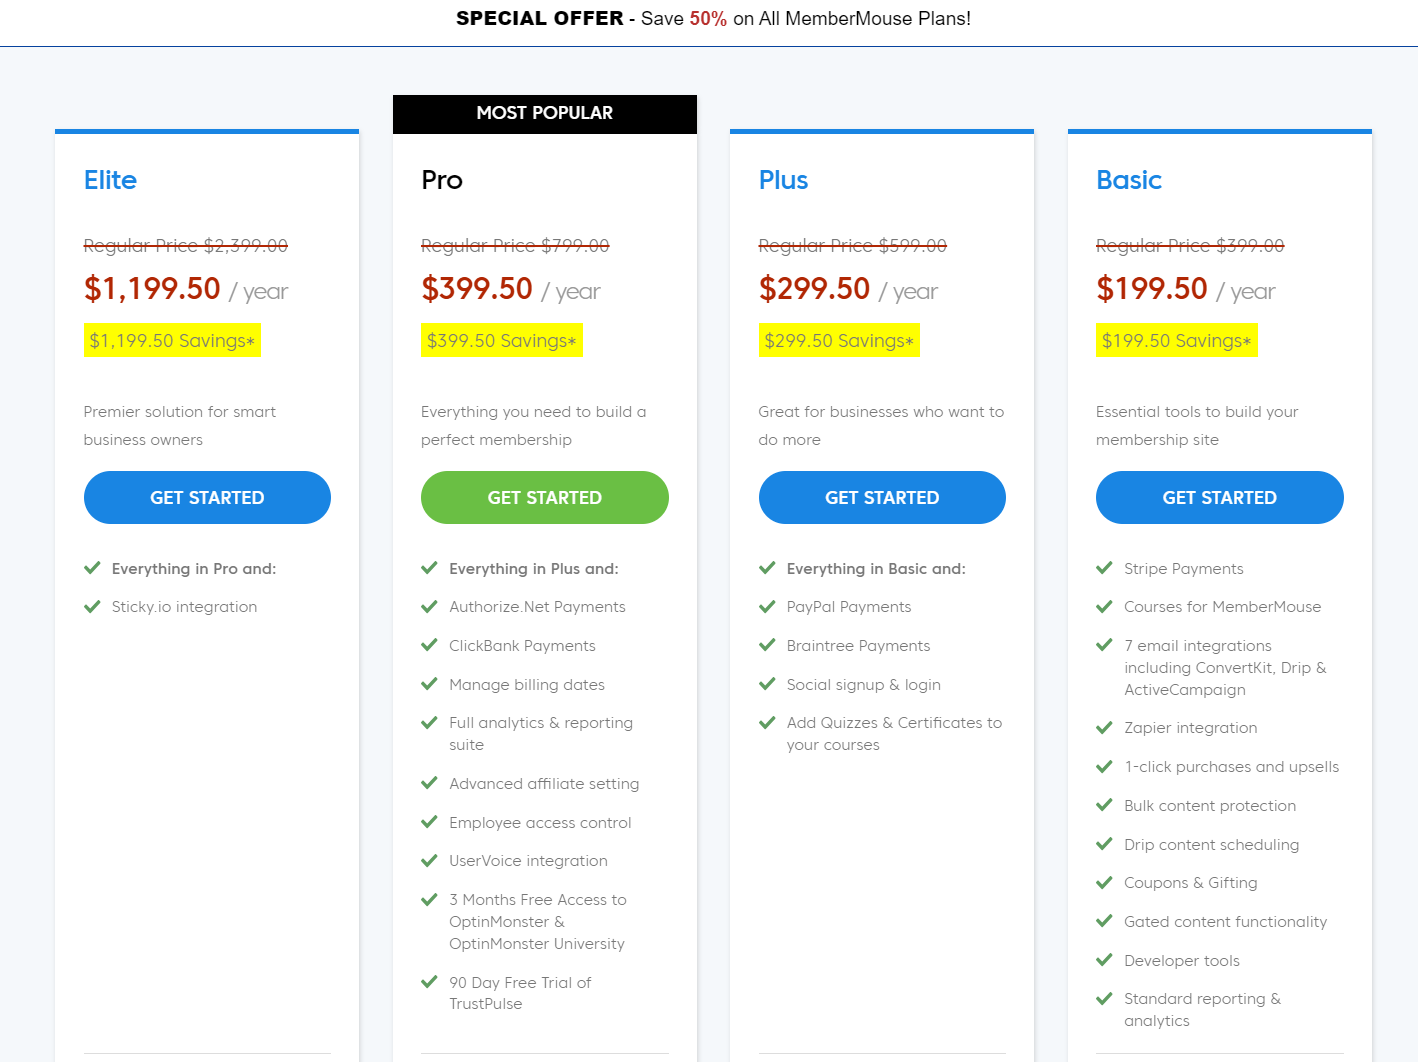This screenshot has width=1418, height=1062.
Task: Click the checkmark beside Everything in Pro and
Action: point(92,568)
